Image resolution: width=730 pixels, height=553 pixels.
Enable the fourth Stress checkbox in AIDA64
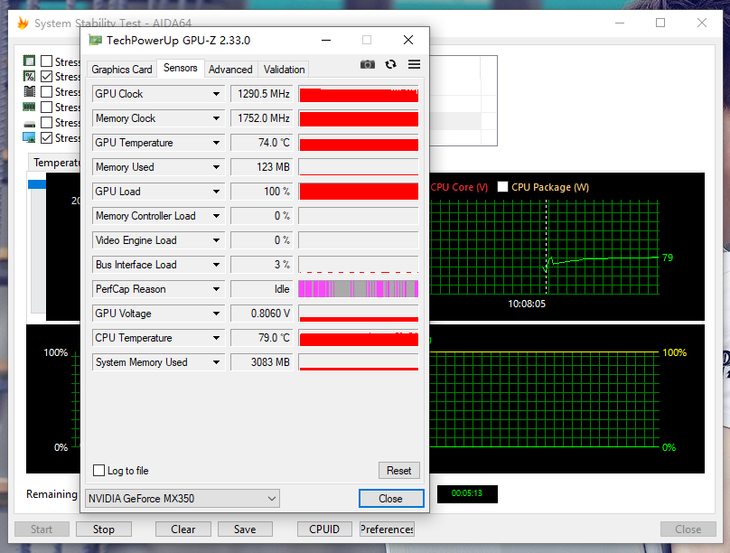[46, 107]
